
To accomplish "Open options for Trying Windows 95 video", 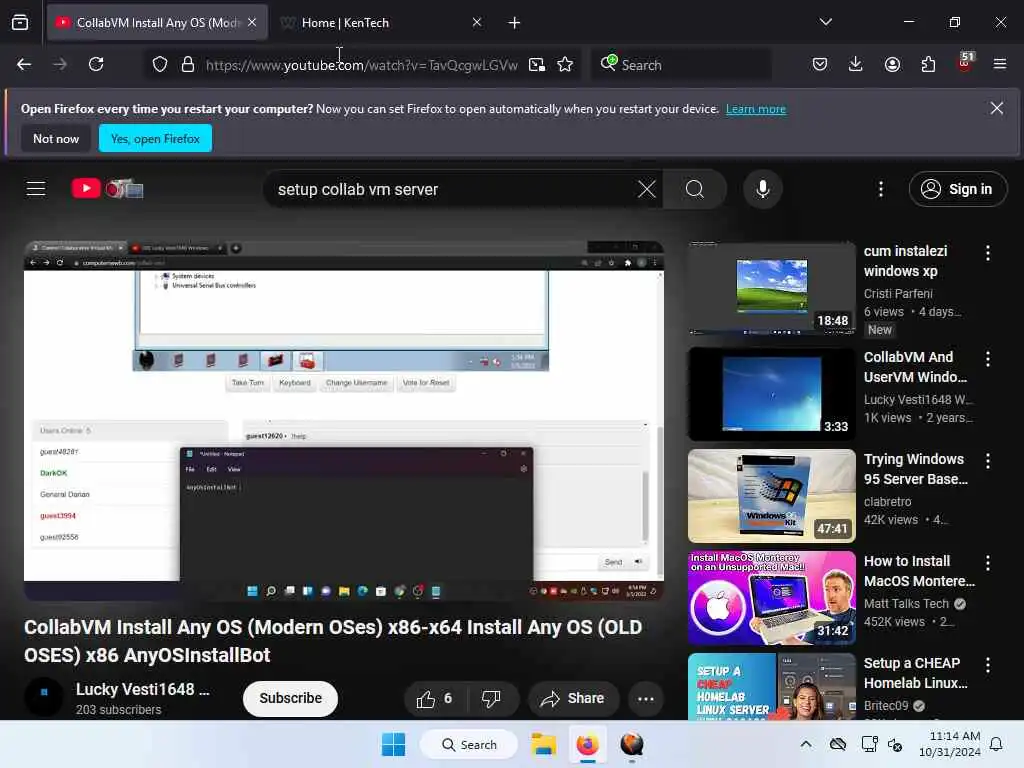I will 988,461.
